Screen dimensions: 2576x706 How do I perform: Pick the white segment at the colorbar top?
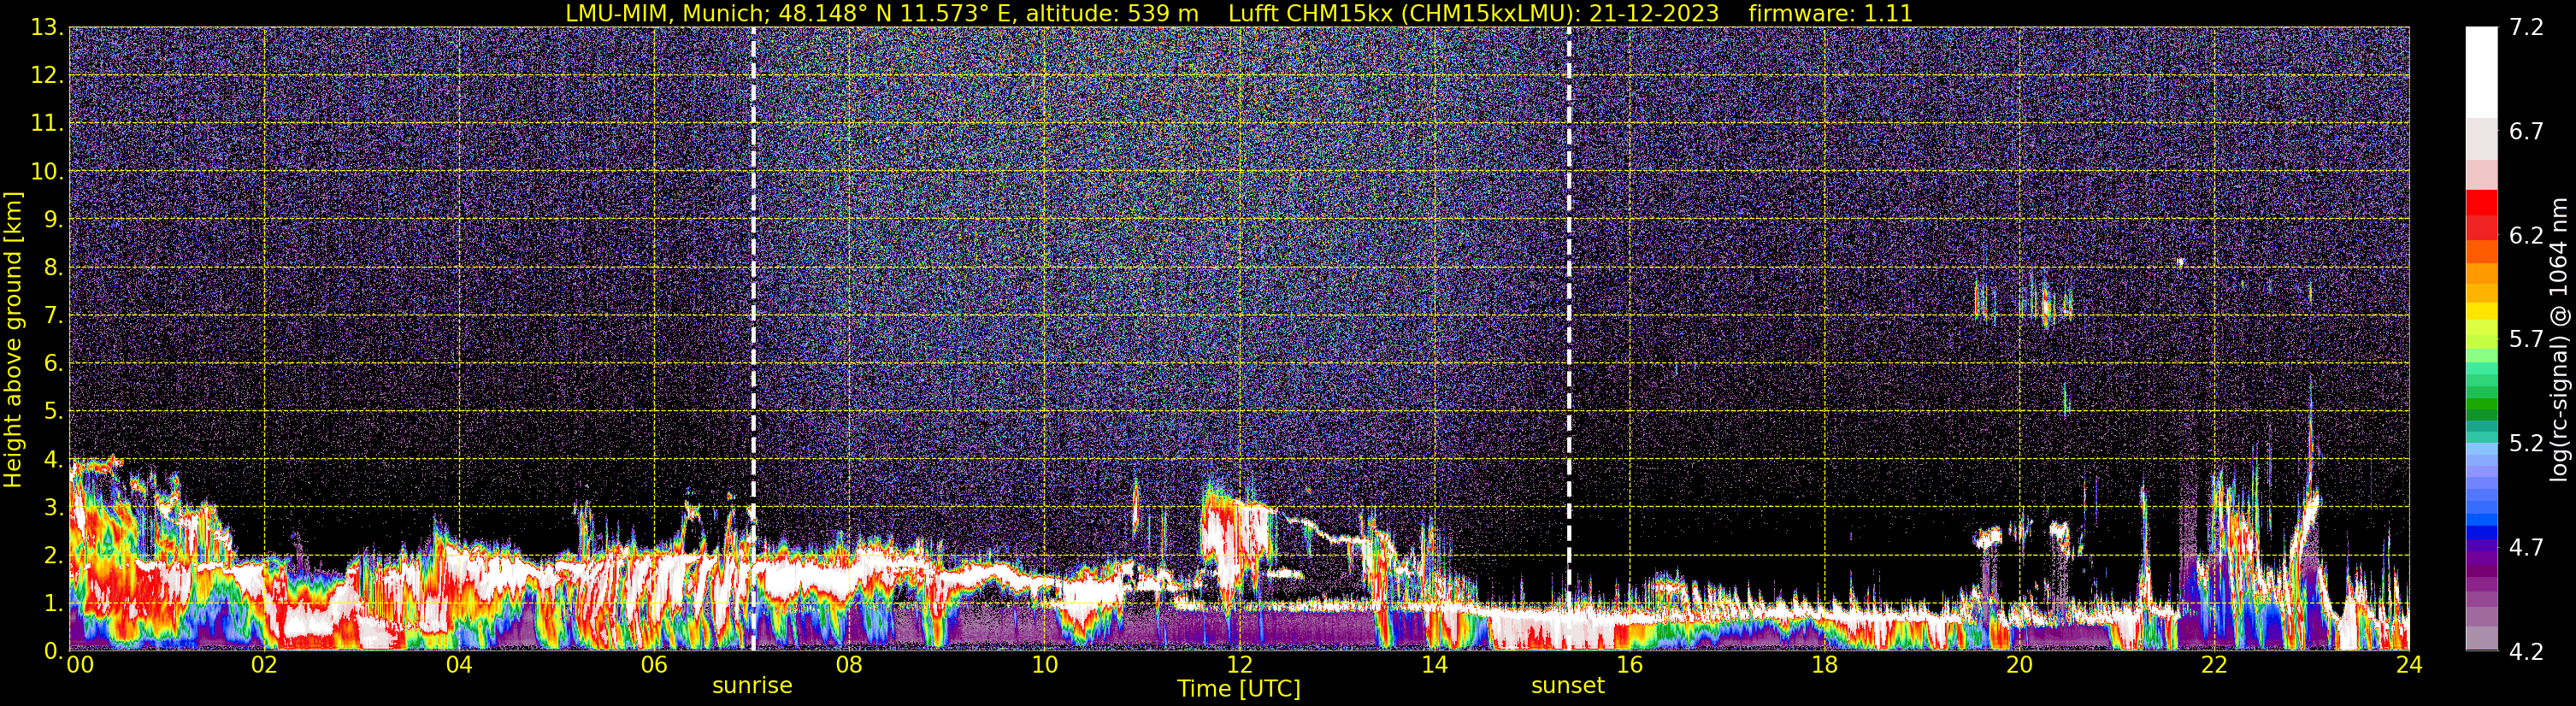(2481, 72)
